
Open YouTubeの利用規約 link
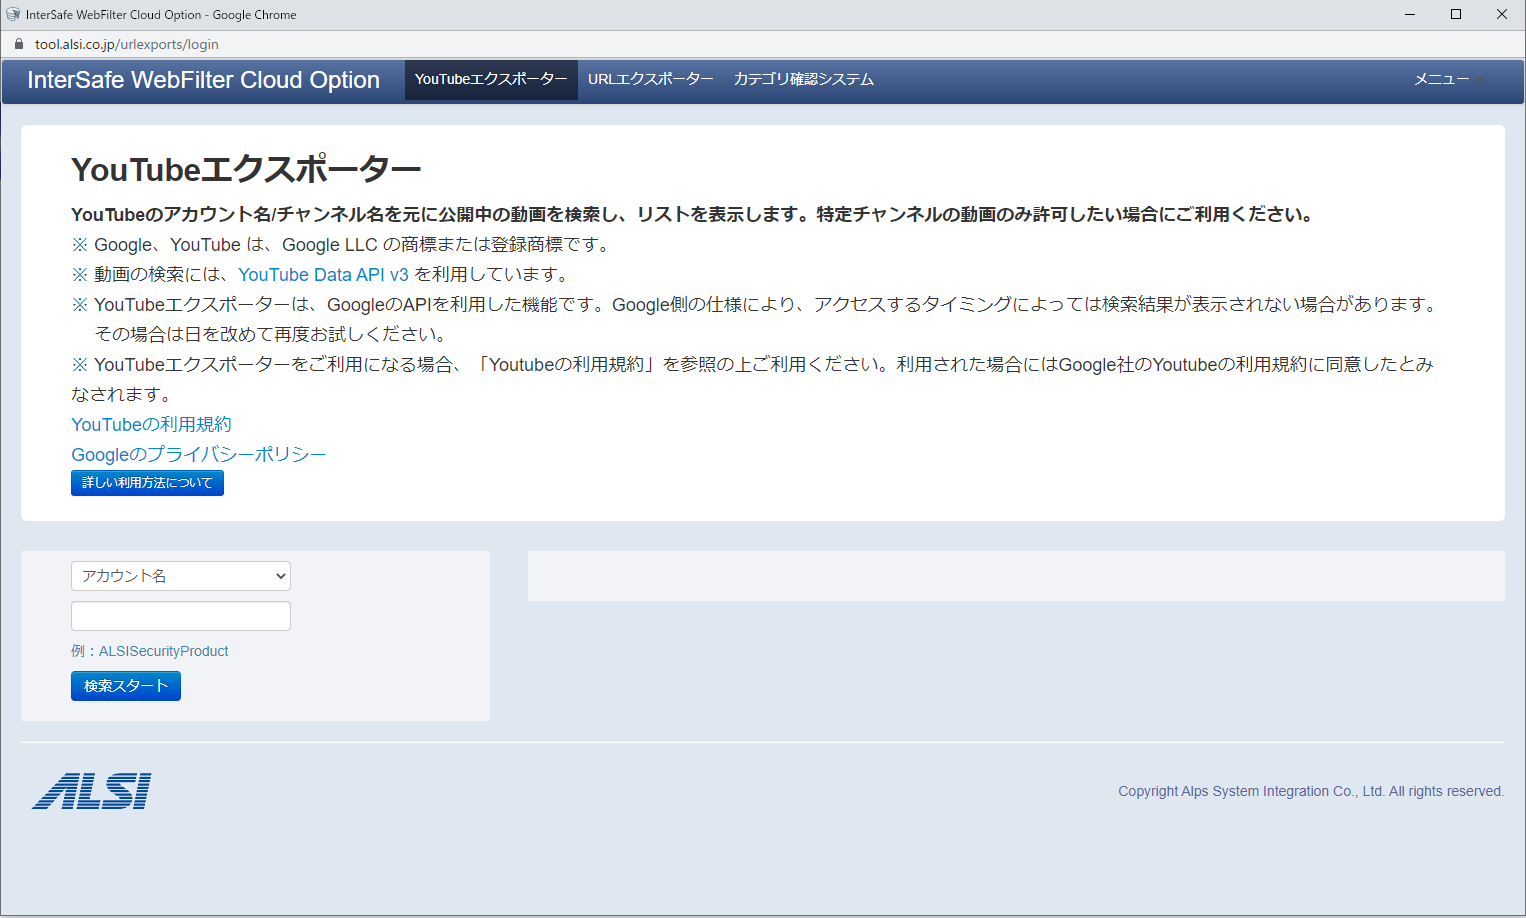[x=151, y=425]
